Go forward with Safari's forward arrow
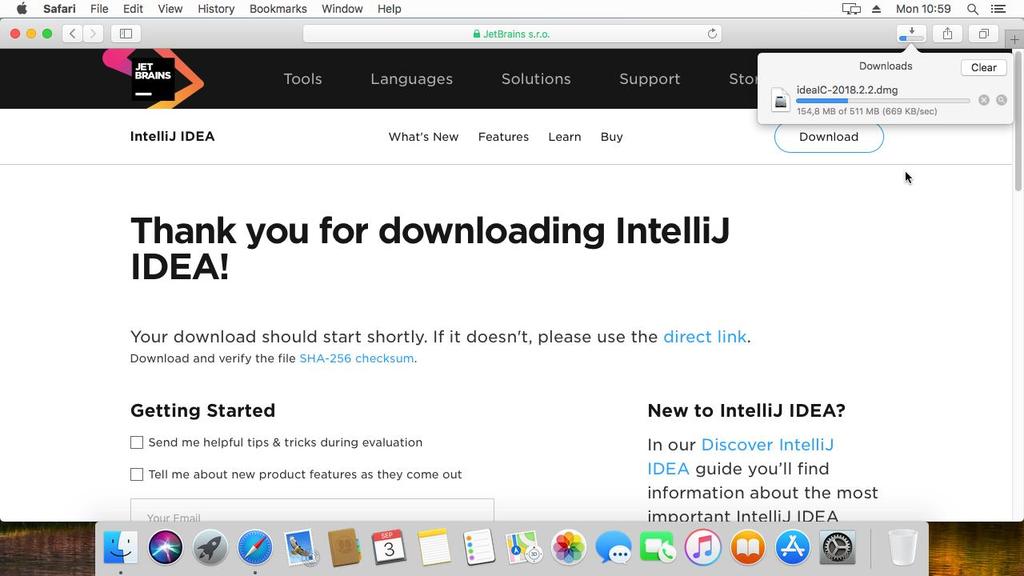 [x=93, y=33]
